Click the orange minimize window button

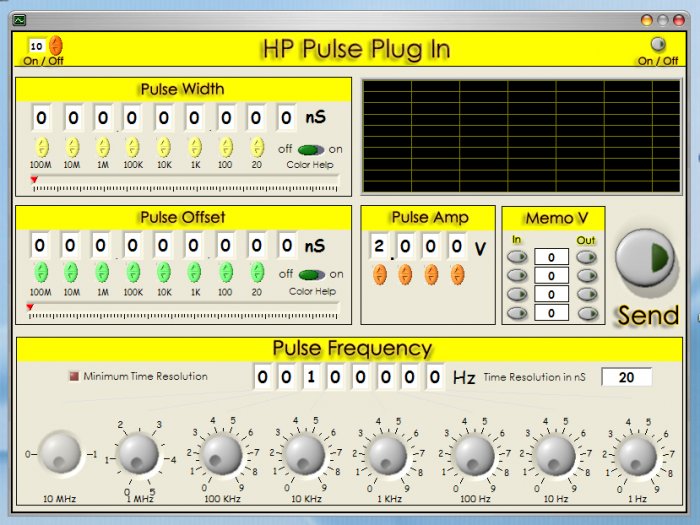[x=647, y=20]
